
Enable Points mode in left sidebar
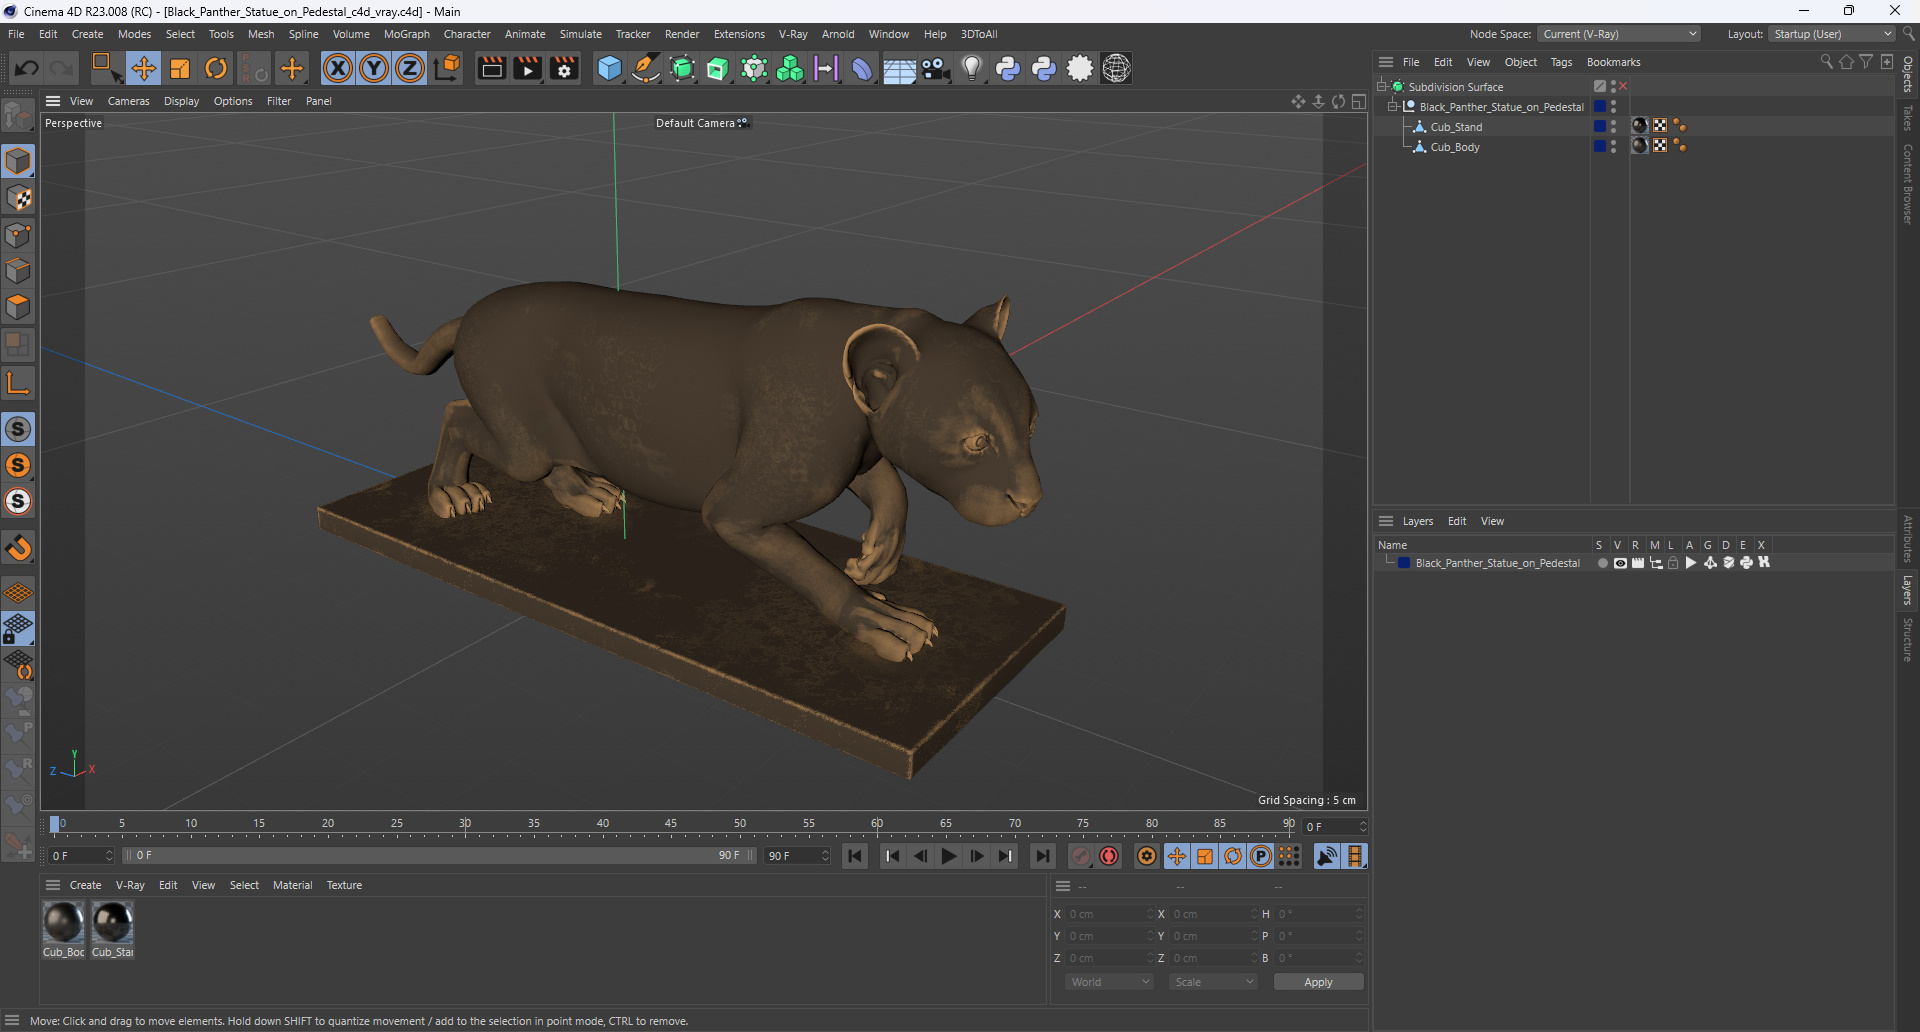pyautogui.click(x=18, y=235)
